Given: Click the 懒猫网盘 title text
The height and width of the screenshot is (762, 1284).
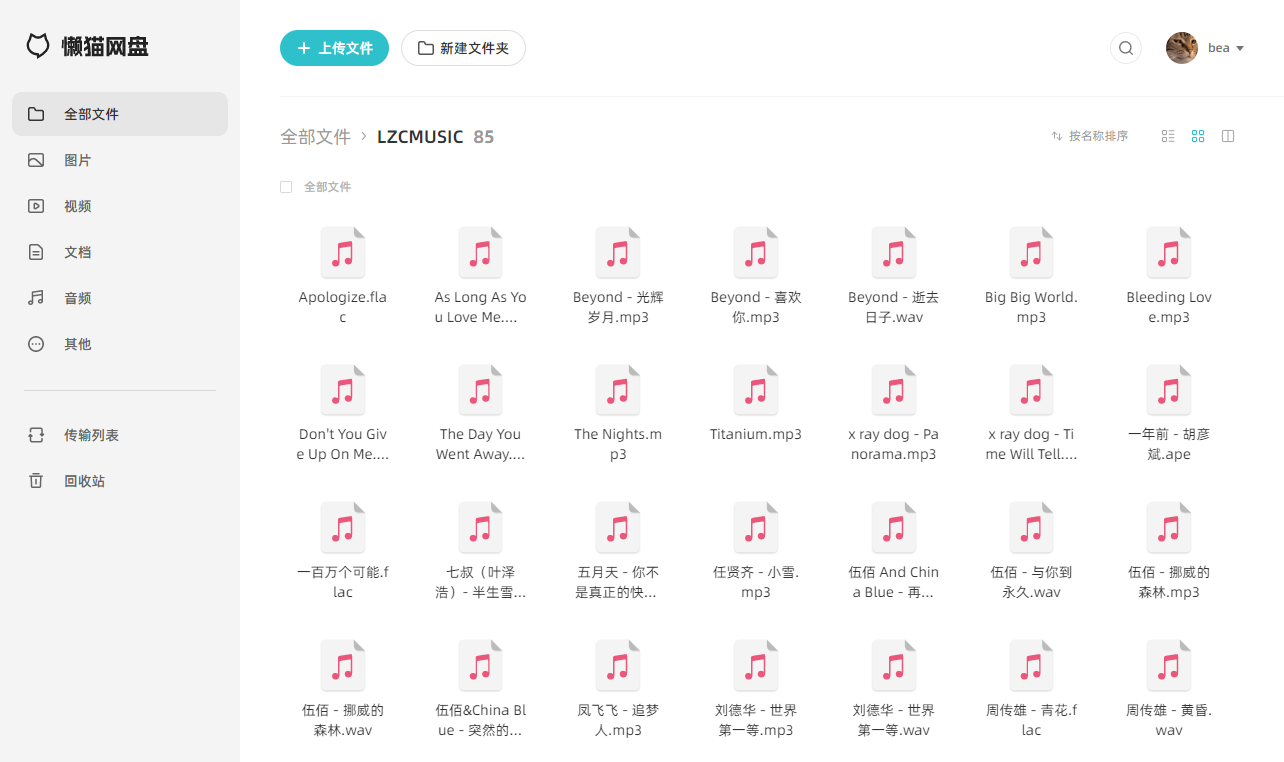Looking at the screenshot, I should [x=105, y=46].
